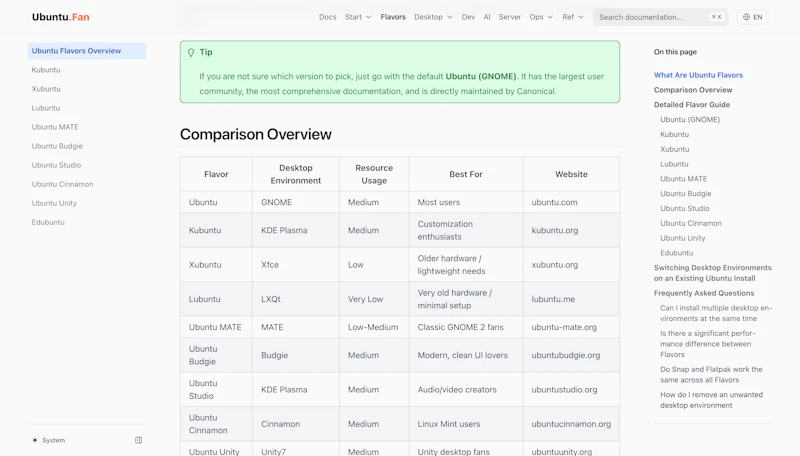Jump to Ubuntu (GNOME) in page outline
The width and height of the screenshot is (800, 456).
(x=690, y=119)
